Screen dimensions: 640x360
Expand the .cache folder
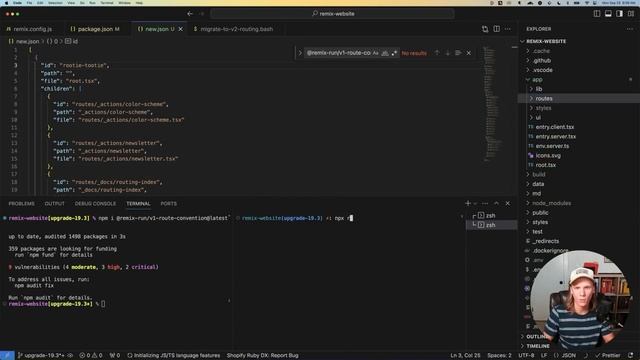coord(541,51)
